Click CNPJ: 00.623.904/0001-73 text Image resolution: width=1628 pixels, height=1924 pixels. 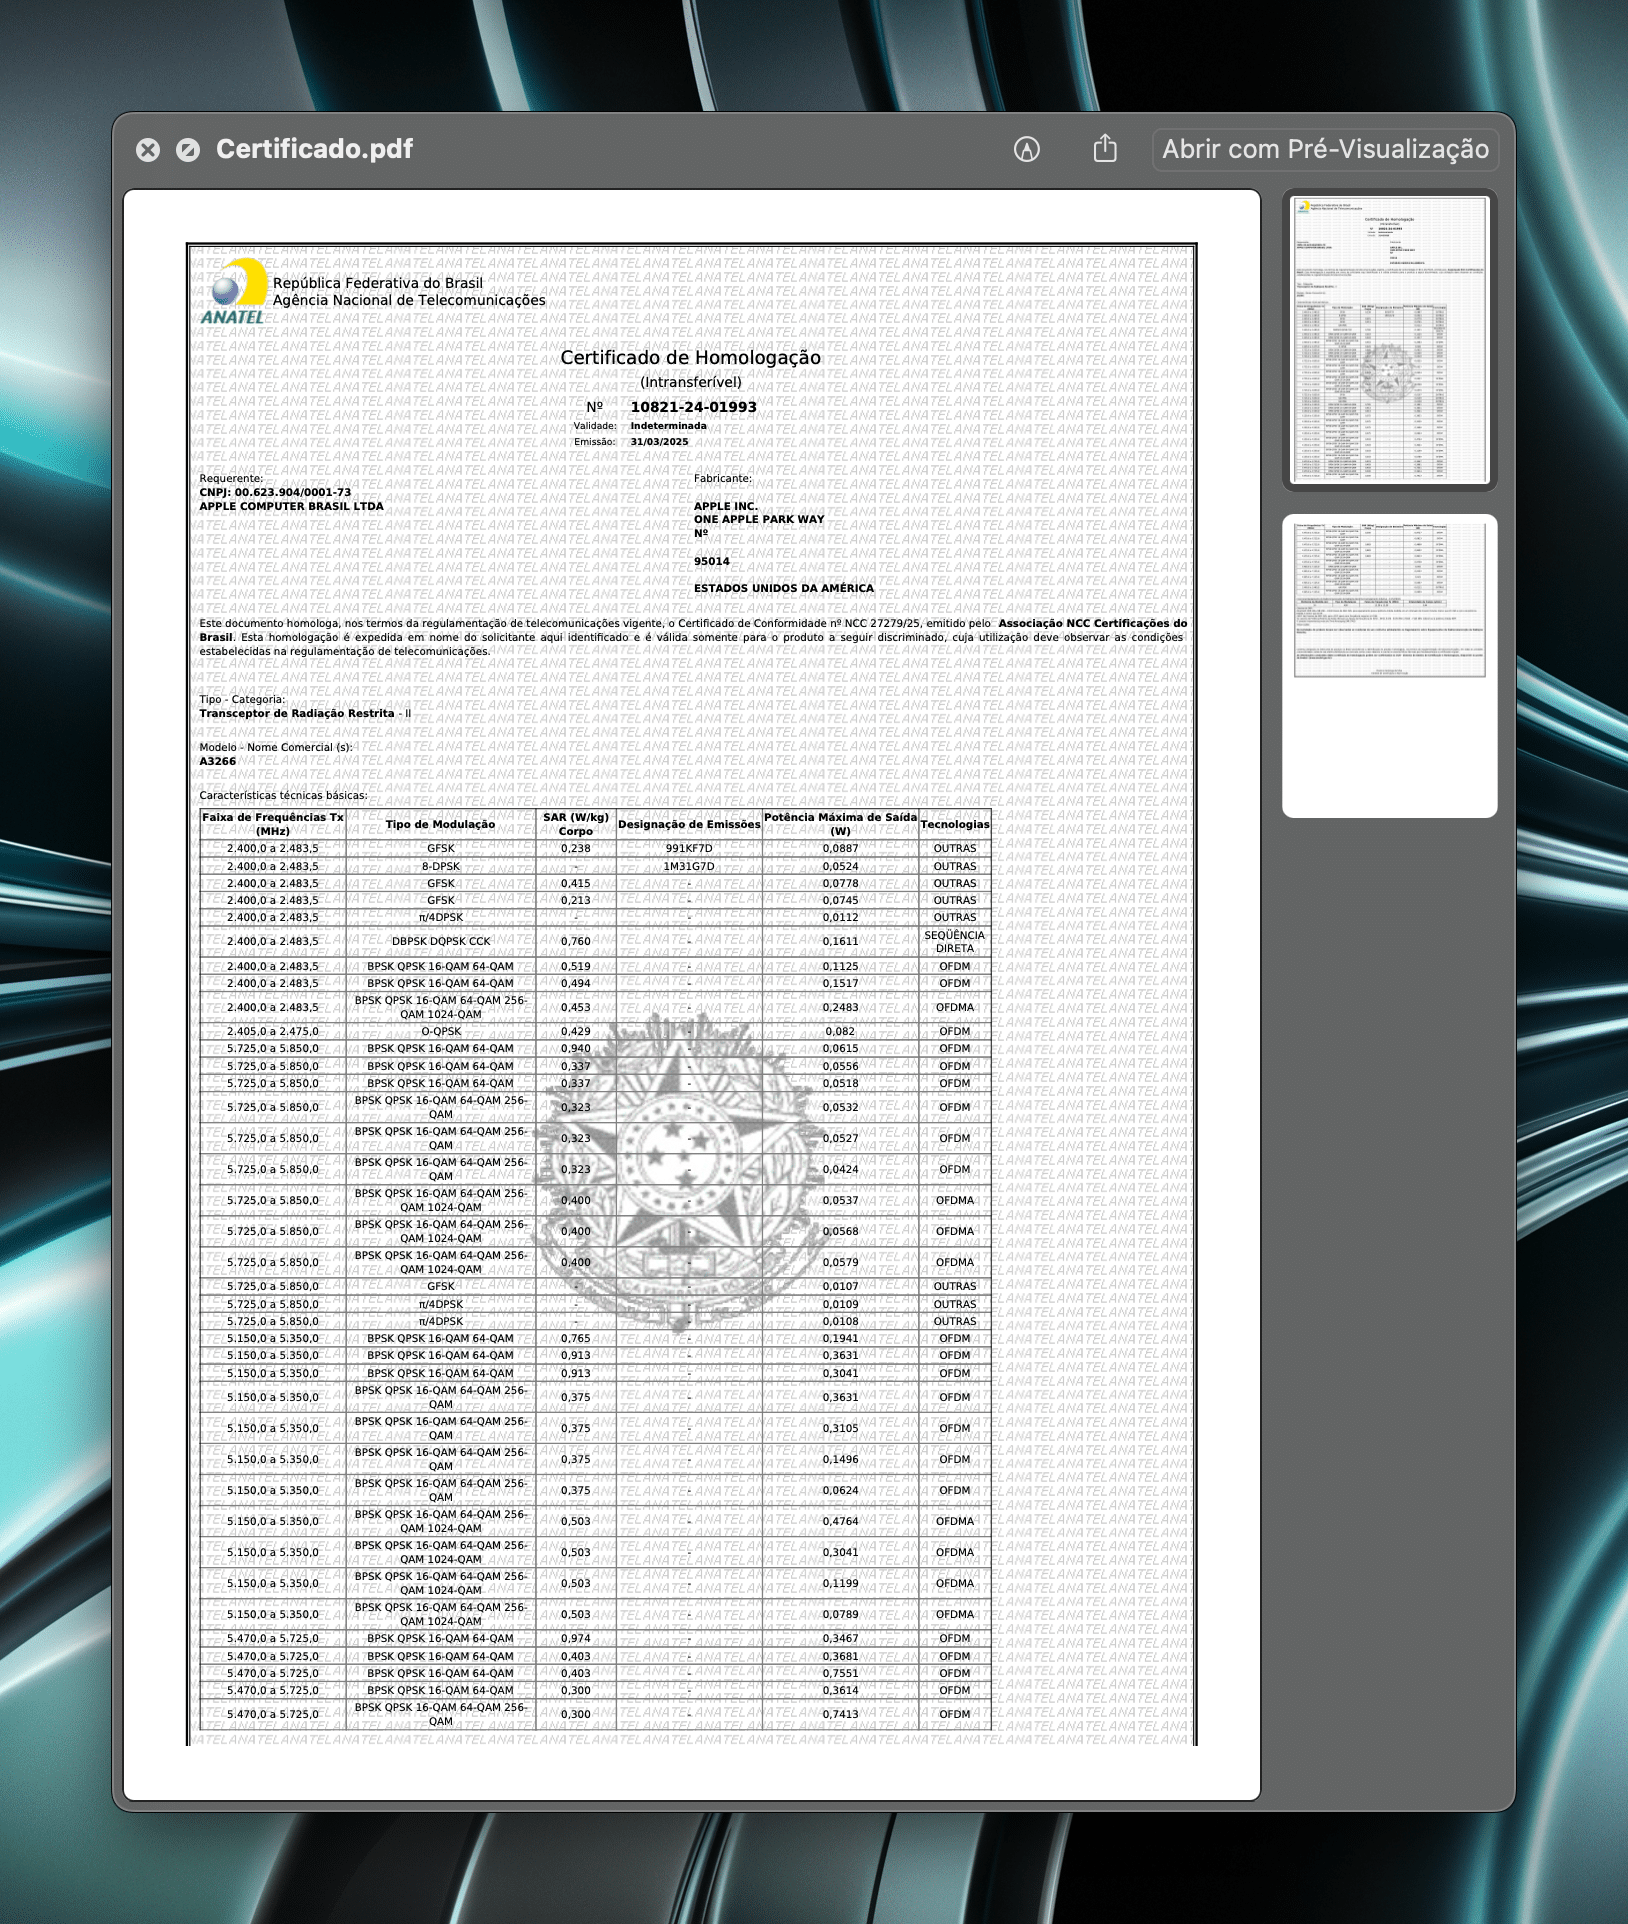click(x=275, y=492)
